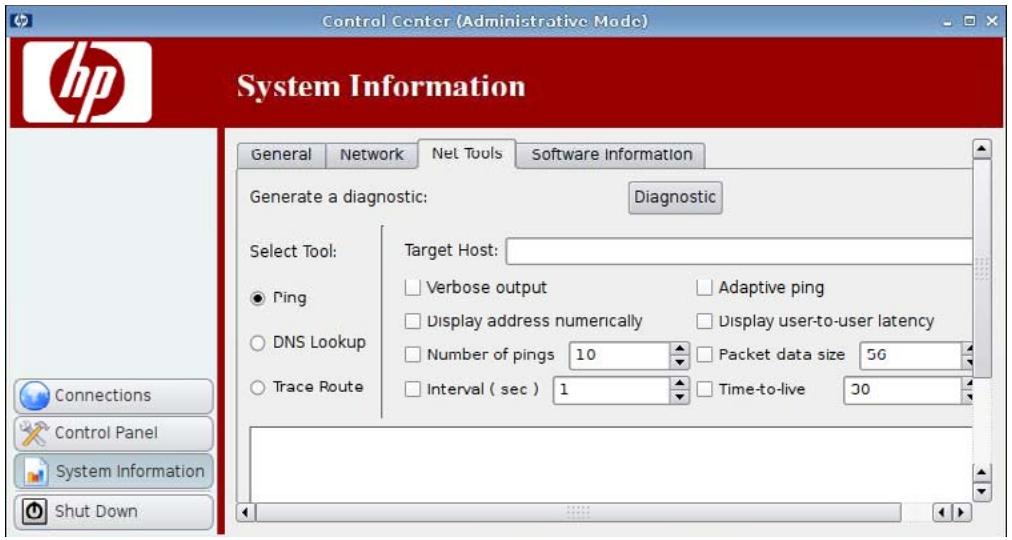Decrease Interval with down arrow

680,397
